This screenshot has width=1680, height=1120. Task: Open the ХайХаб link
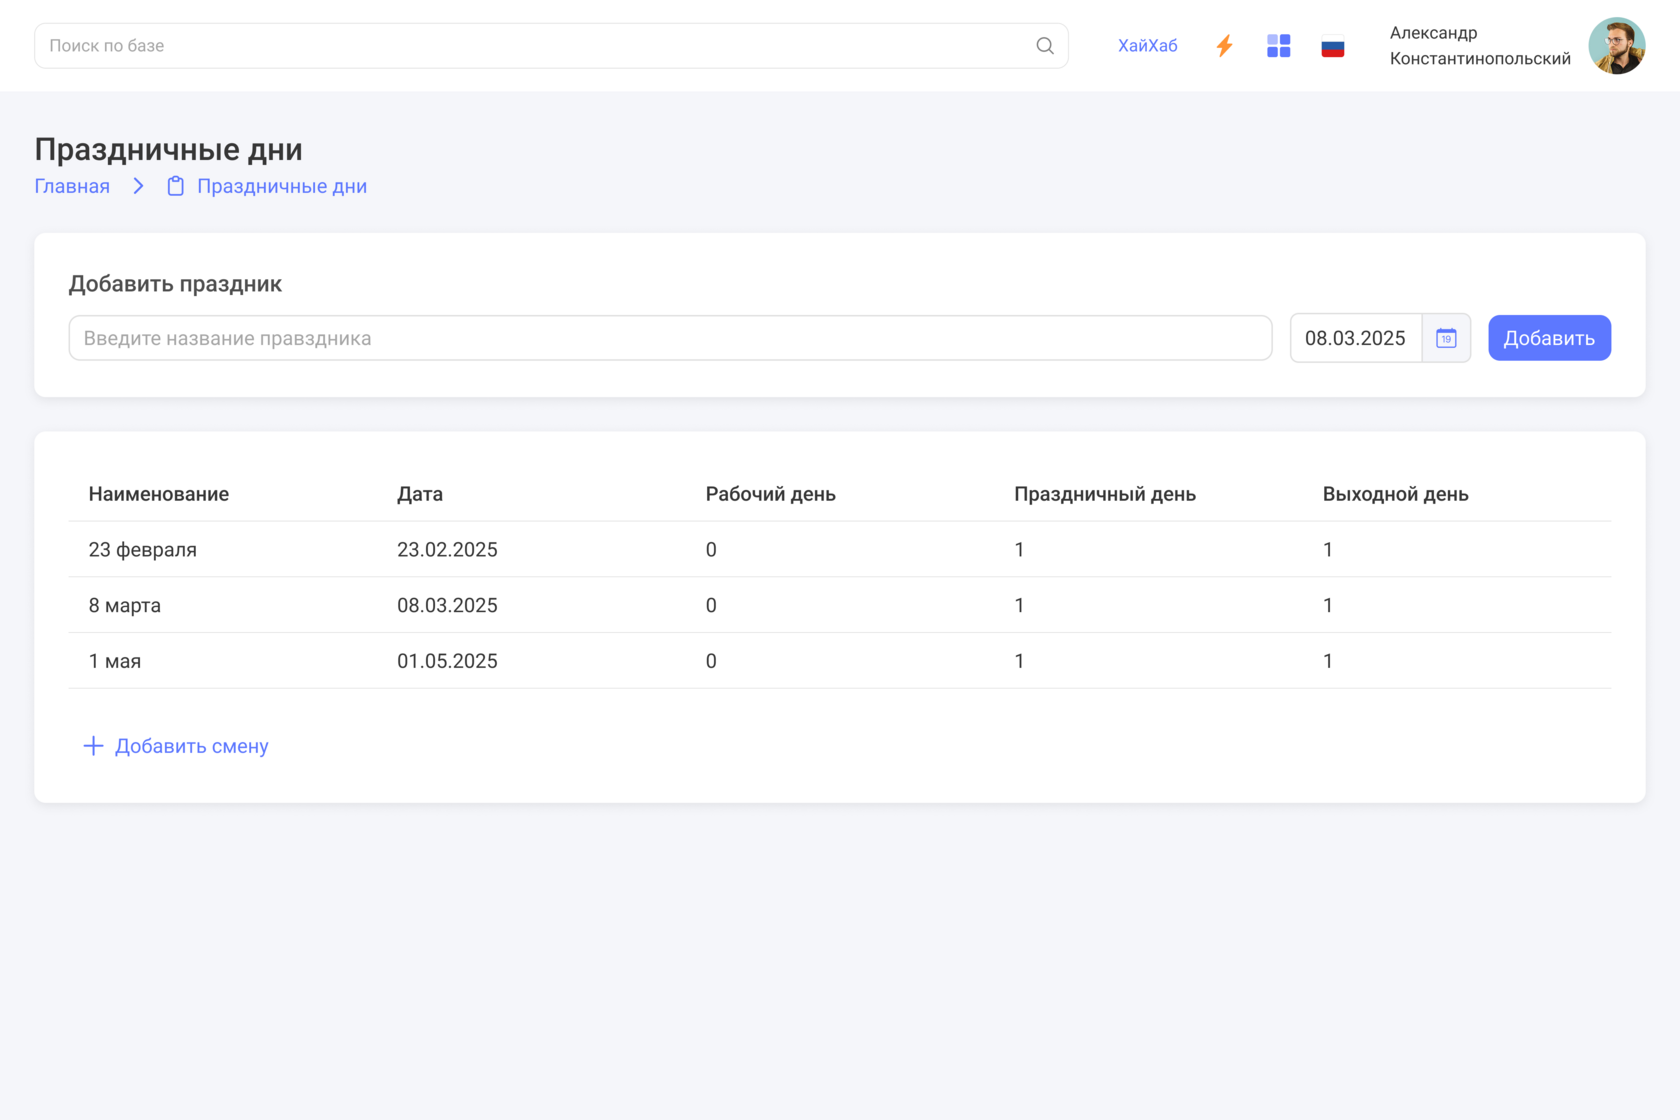click(1147, 46)
